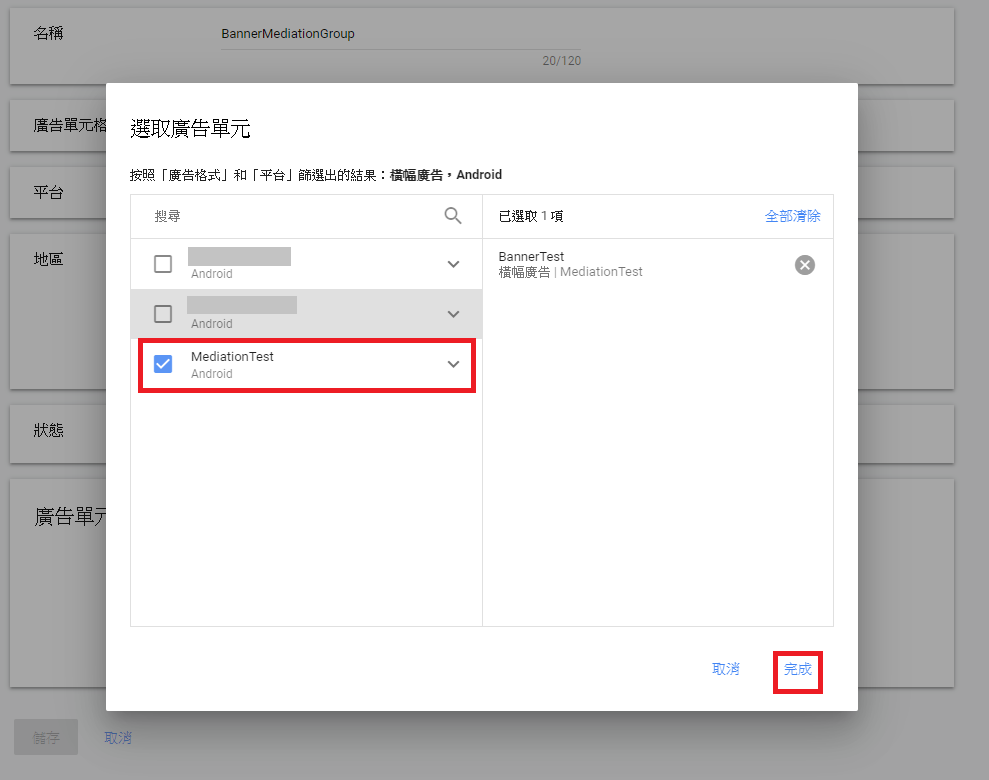Click 取消 in the dialog footer
The image size is (989, 780).
pos(725,669)
